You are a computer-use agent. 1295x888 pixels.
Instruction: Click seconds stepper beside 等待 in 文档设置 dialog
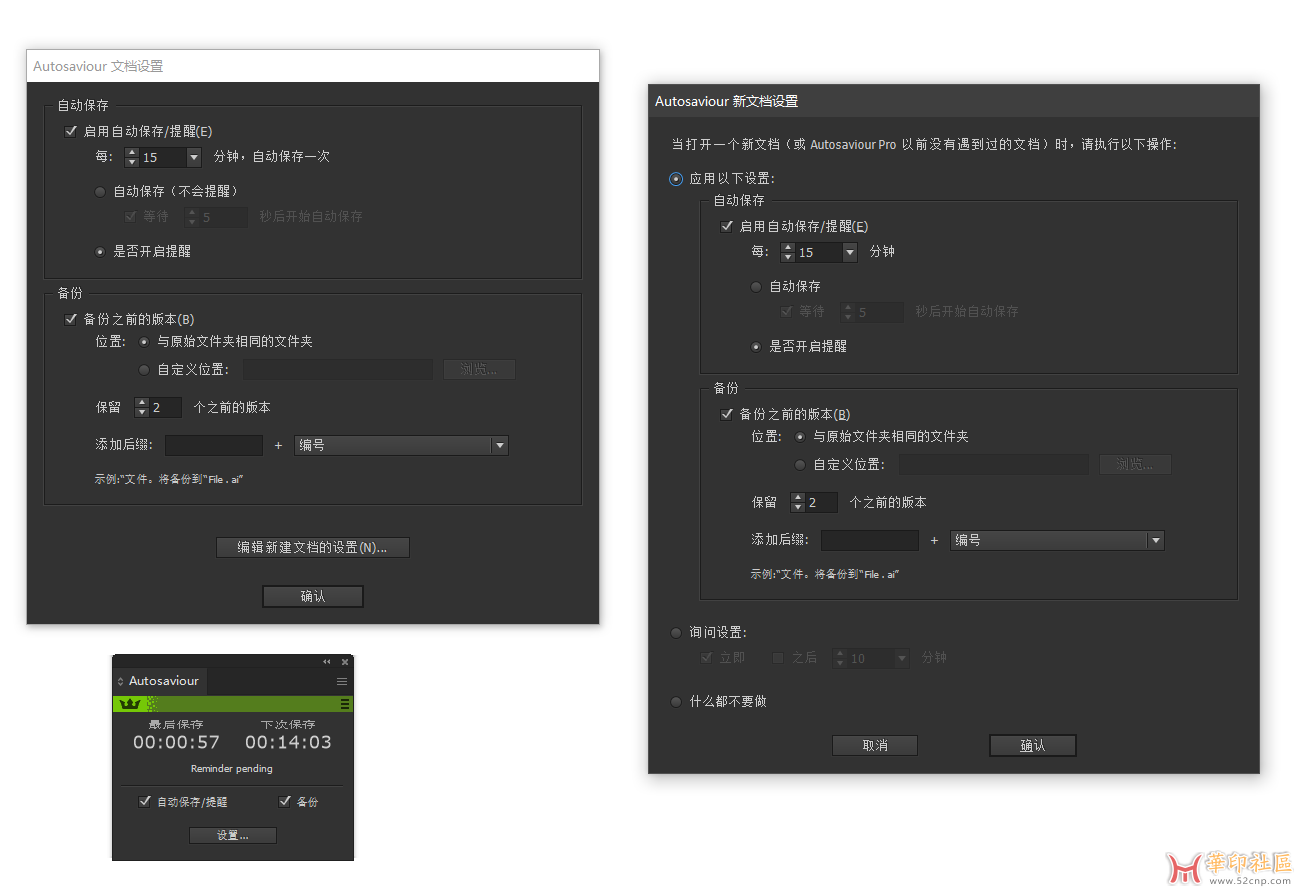192,217
